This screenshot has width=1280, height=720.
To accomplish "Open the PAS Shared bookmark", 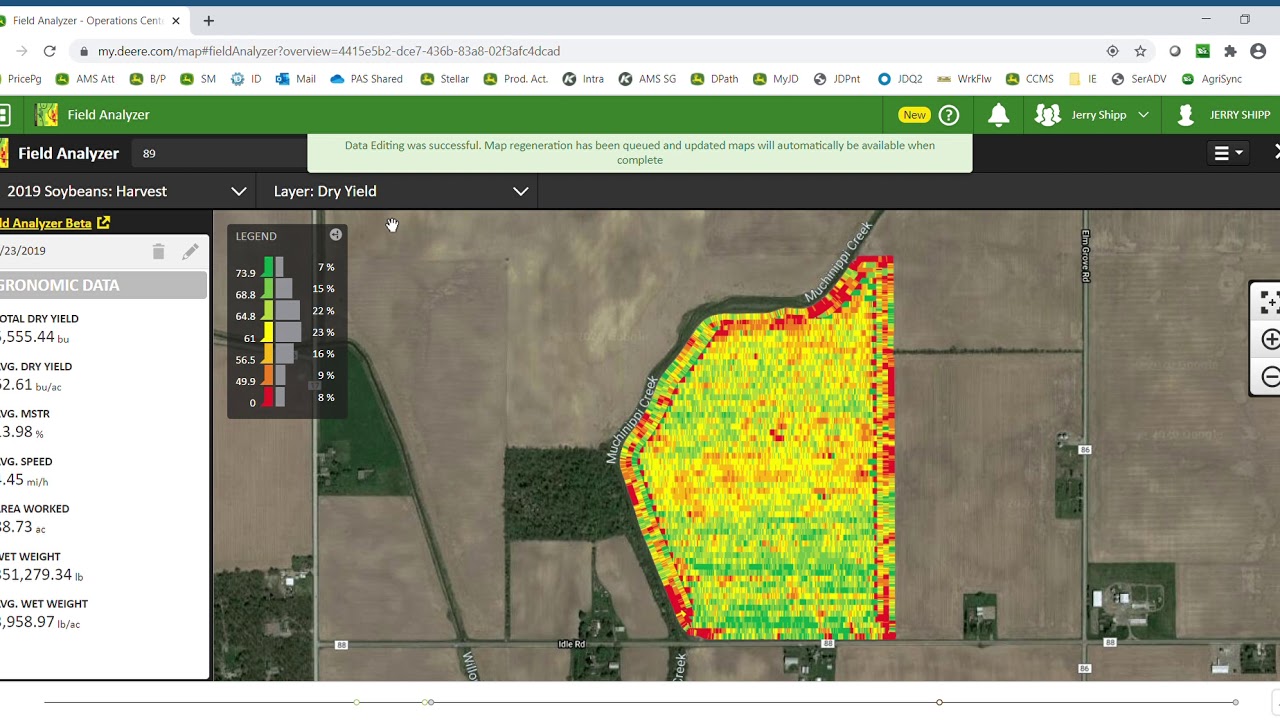I will [366, 79].
